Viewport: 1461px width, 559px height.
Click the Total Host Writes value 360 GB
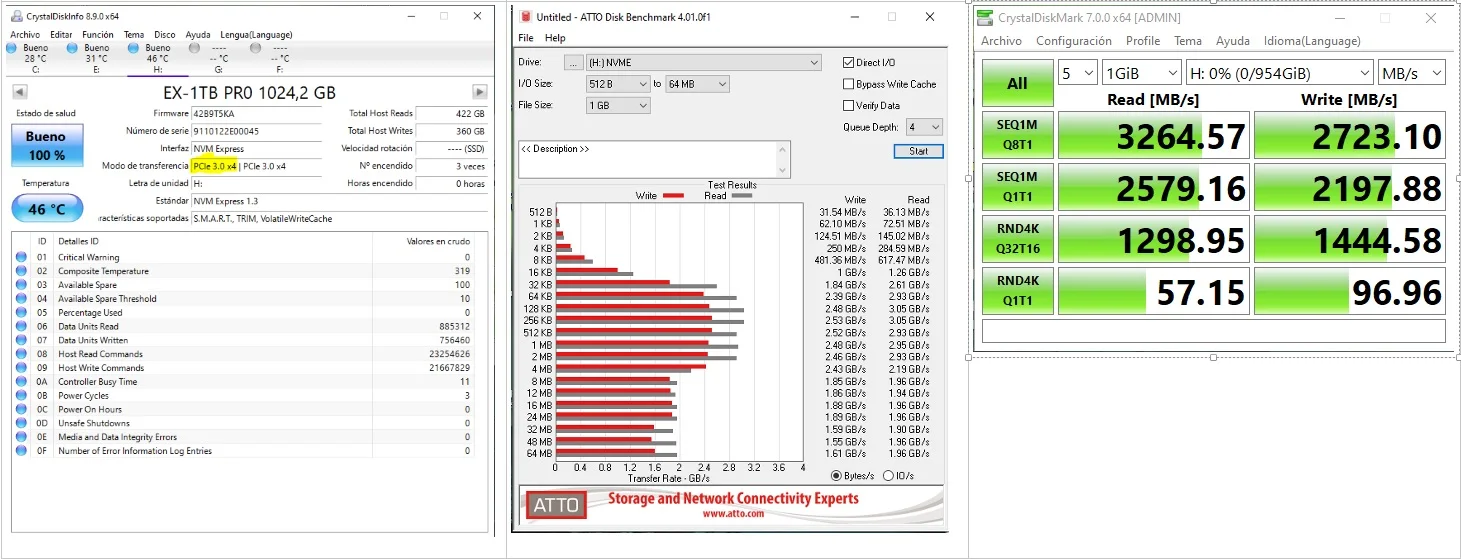click(451, 131)
